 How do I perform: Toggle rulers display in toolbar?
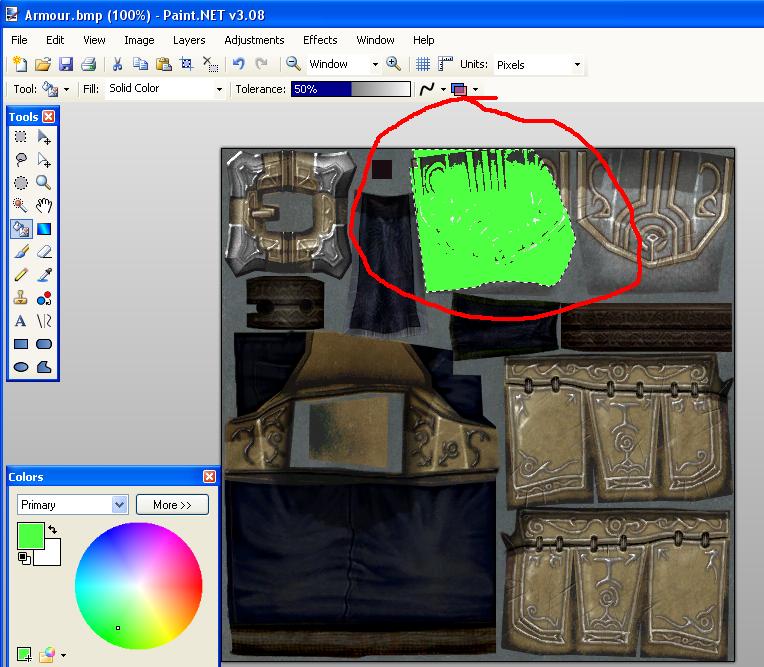446,64
